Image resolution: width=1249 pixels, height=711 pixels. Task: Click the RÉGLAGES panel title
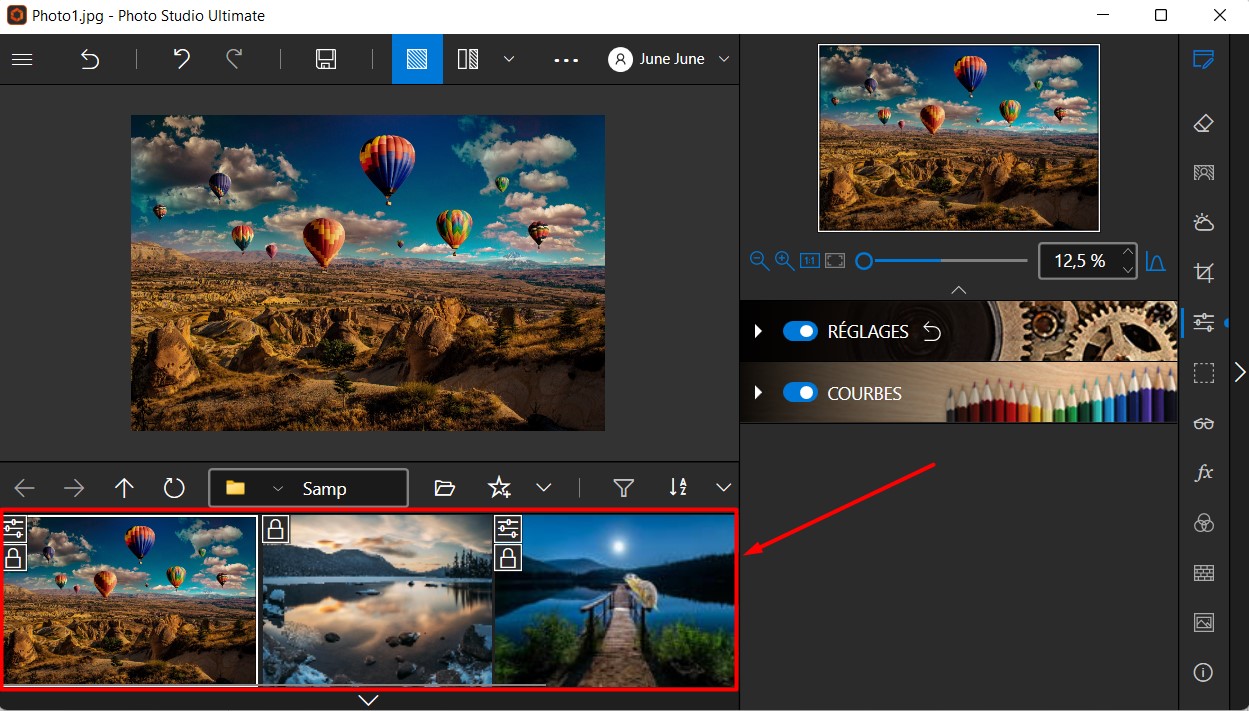coord(868,332)
